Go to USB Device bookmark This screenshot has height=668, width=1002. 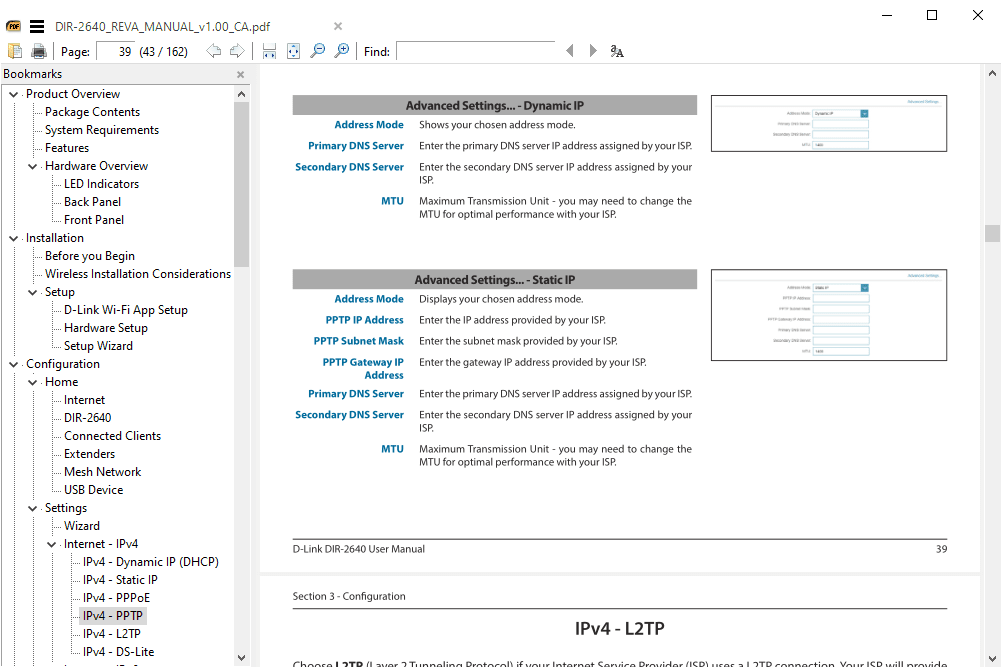click(x=93, y=490)
